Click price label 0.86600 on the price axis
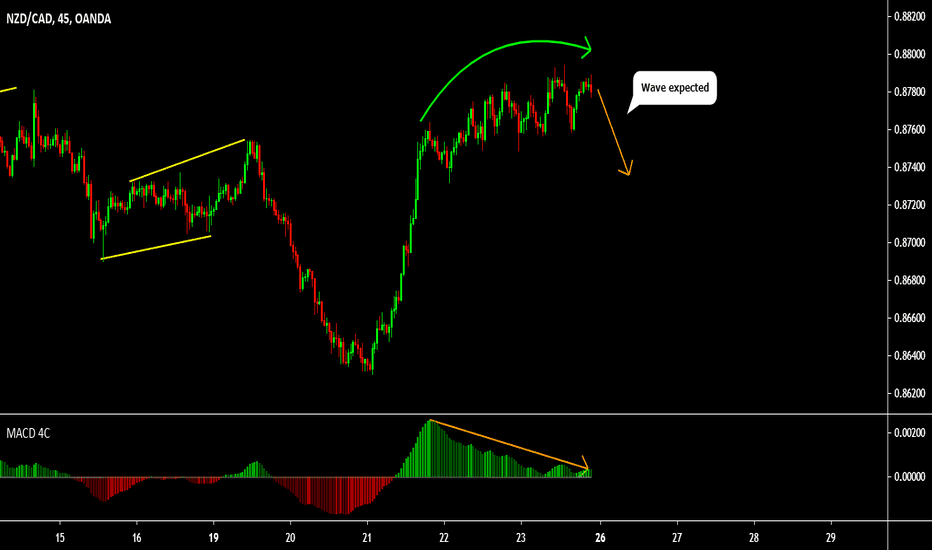 click(909, 318)
